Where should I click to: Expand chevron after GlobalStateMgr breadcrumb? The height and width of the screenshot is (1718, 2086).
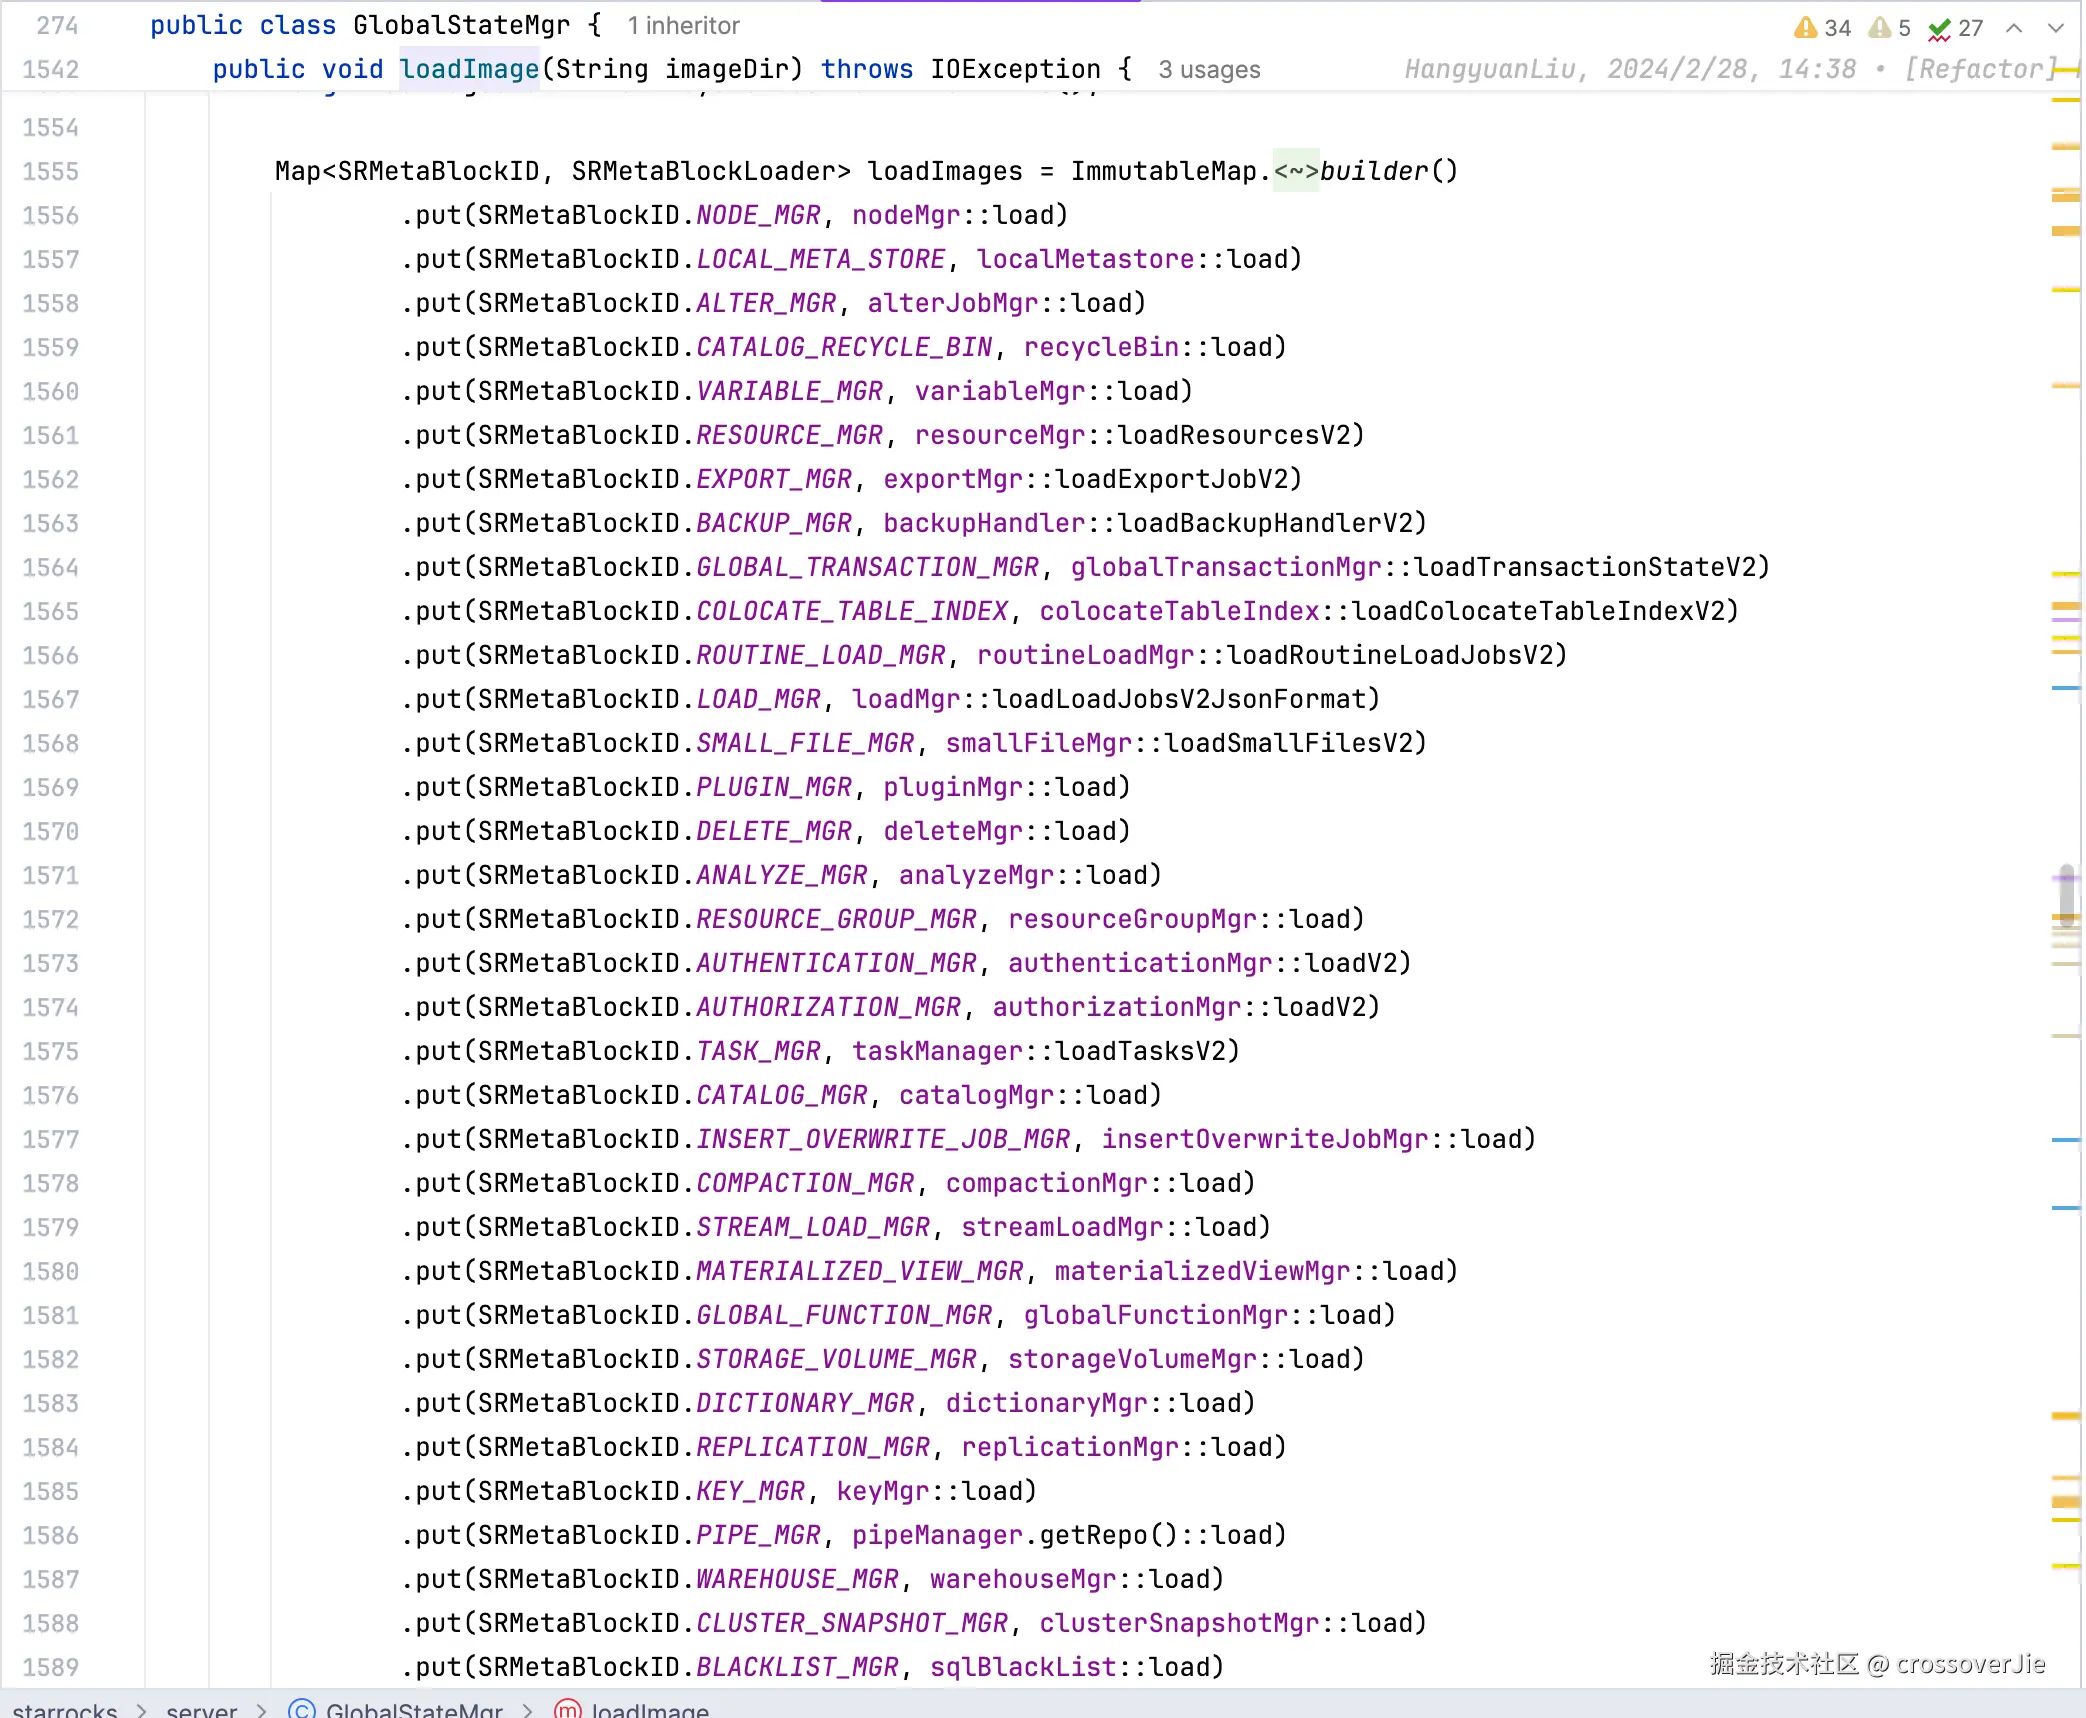pyautogui.click(x=528, y=1709)
